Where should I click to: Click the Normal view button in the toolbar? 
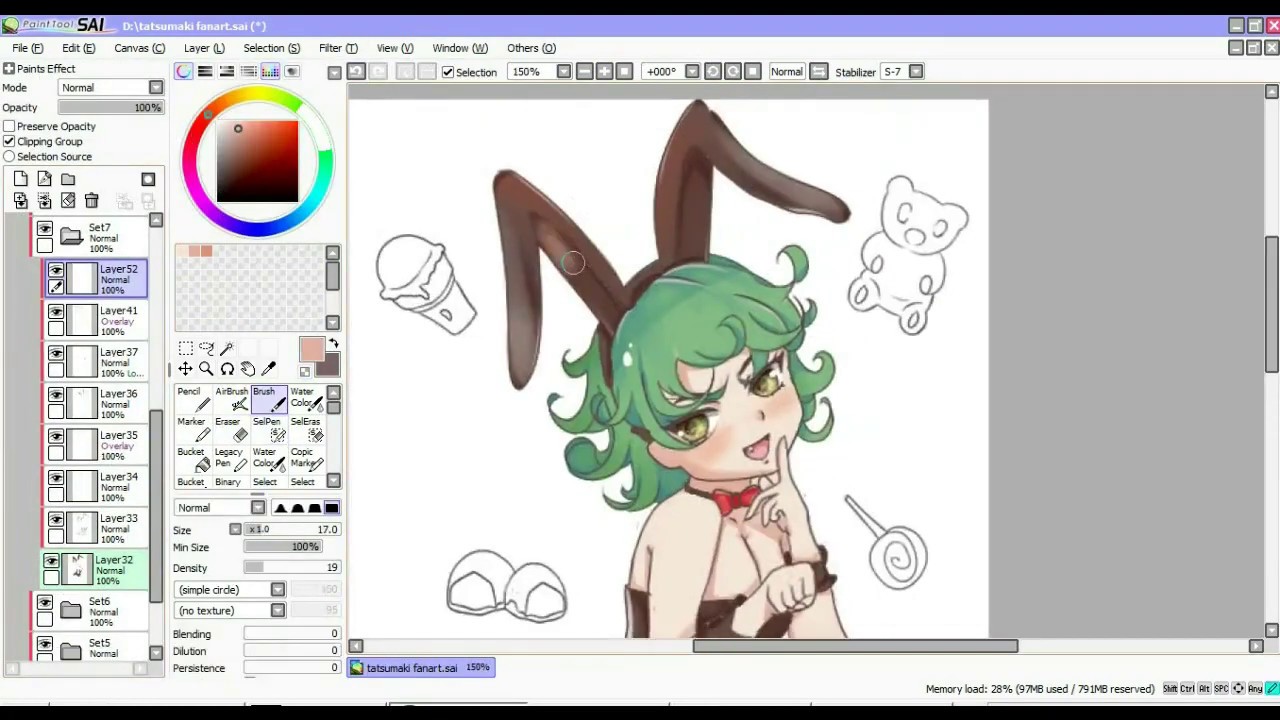point(786,71)
